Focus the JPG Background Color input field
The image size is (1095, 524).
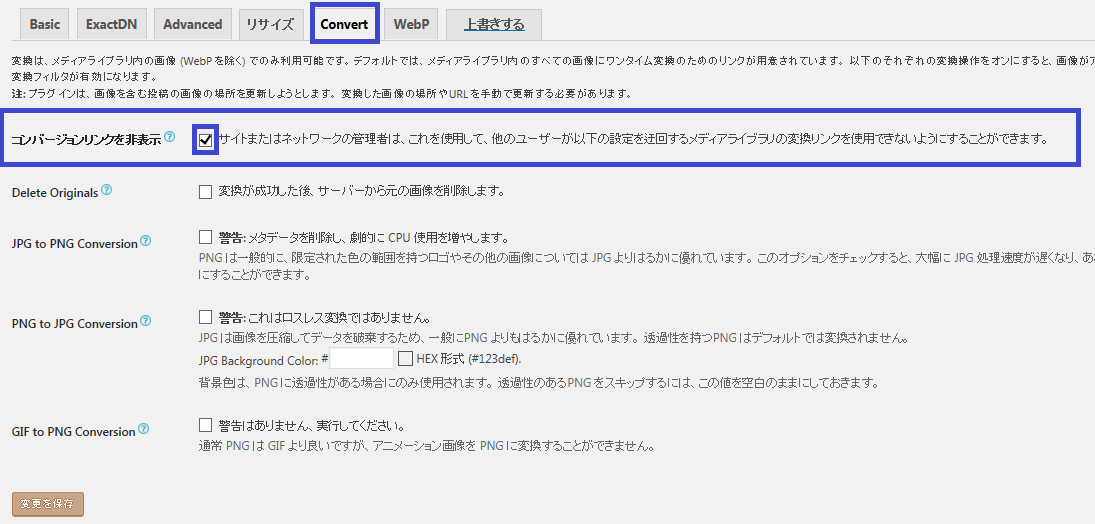pos(361,359)
